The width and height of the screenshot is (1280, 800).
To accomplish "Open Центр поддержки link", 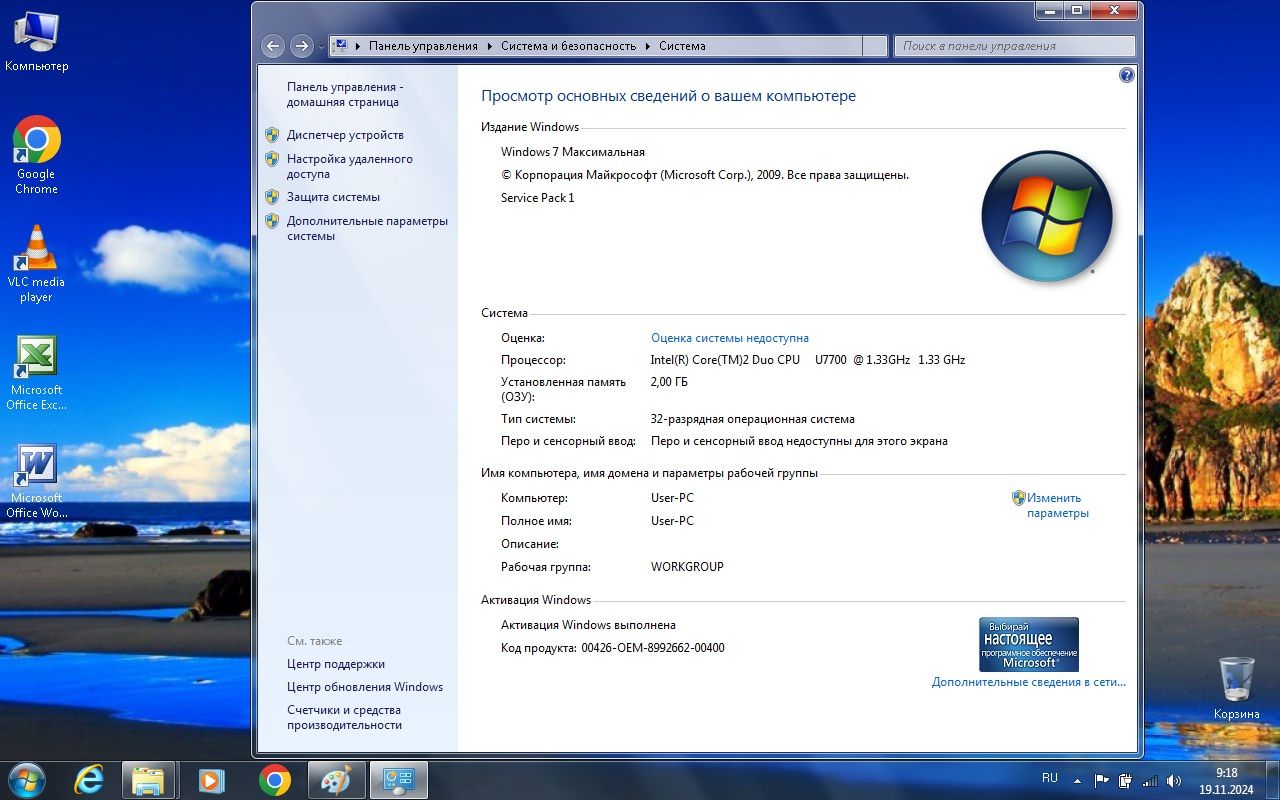I will pos(336,664).
